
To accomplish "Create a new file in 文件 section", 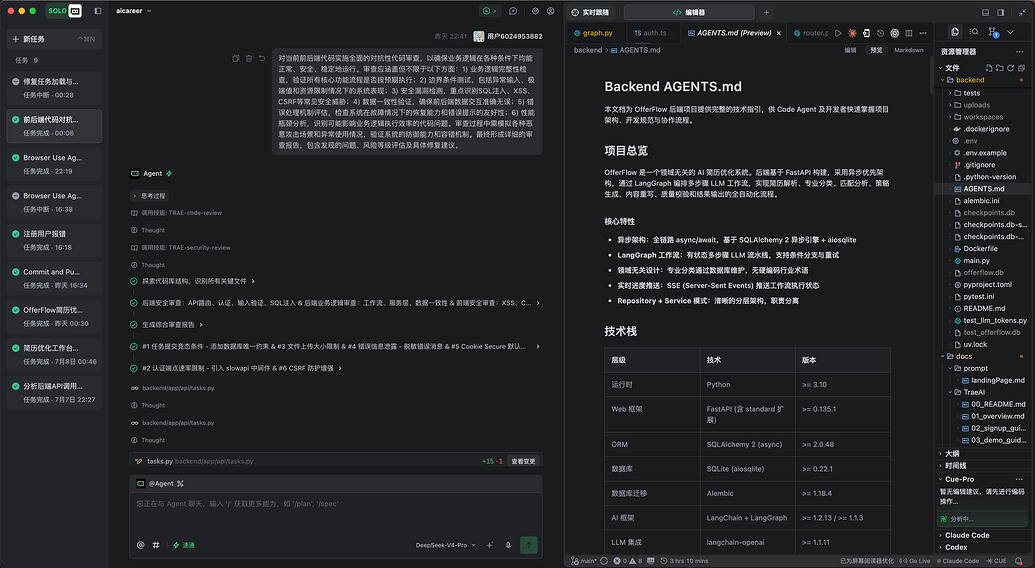I will (988, 68).
